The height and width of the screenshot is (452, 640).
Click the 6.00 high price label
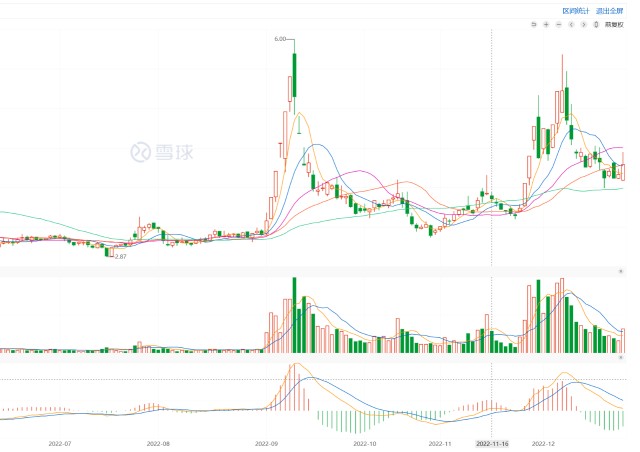(x=280, y=39)
